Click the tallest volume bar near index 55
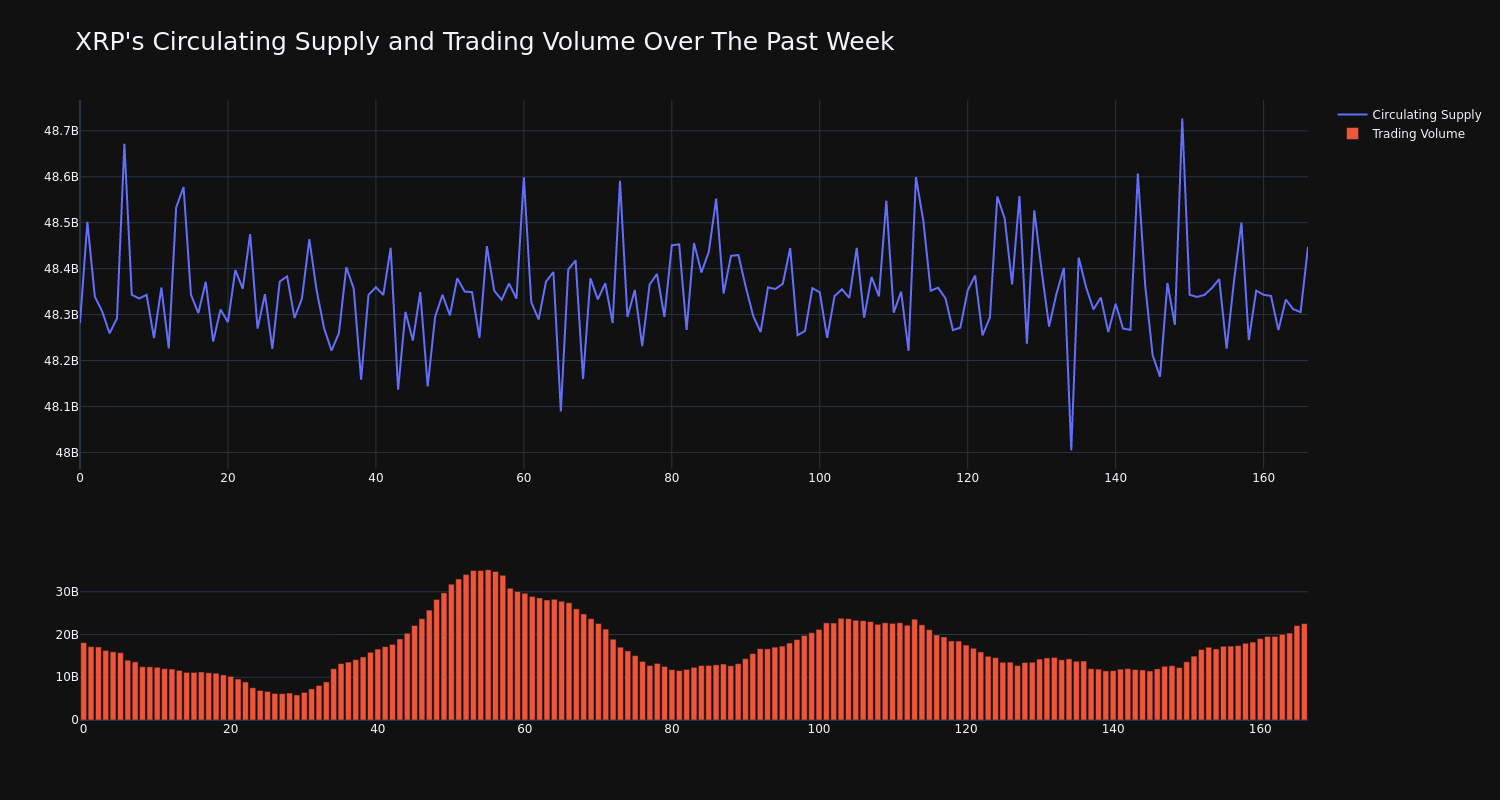Image resolution: width=1500 pixels, height=800 pixels. 488,645
